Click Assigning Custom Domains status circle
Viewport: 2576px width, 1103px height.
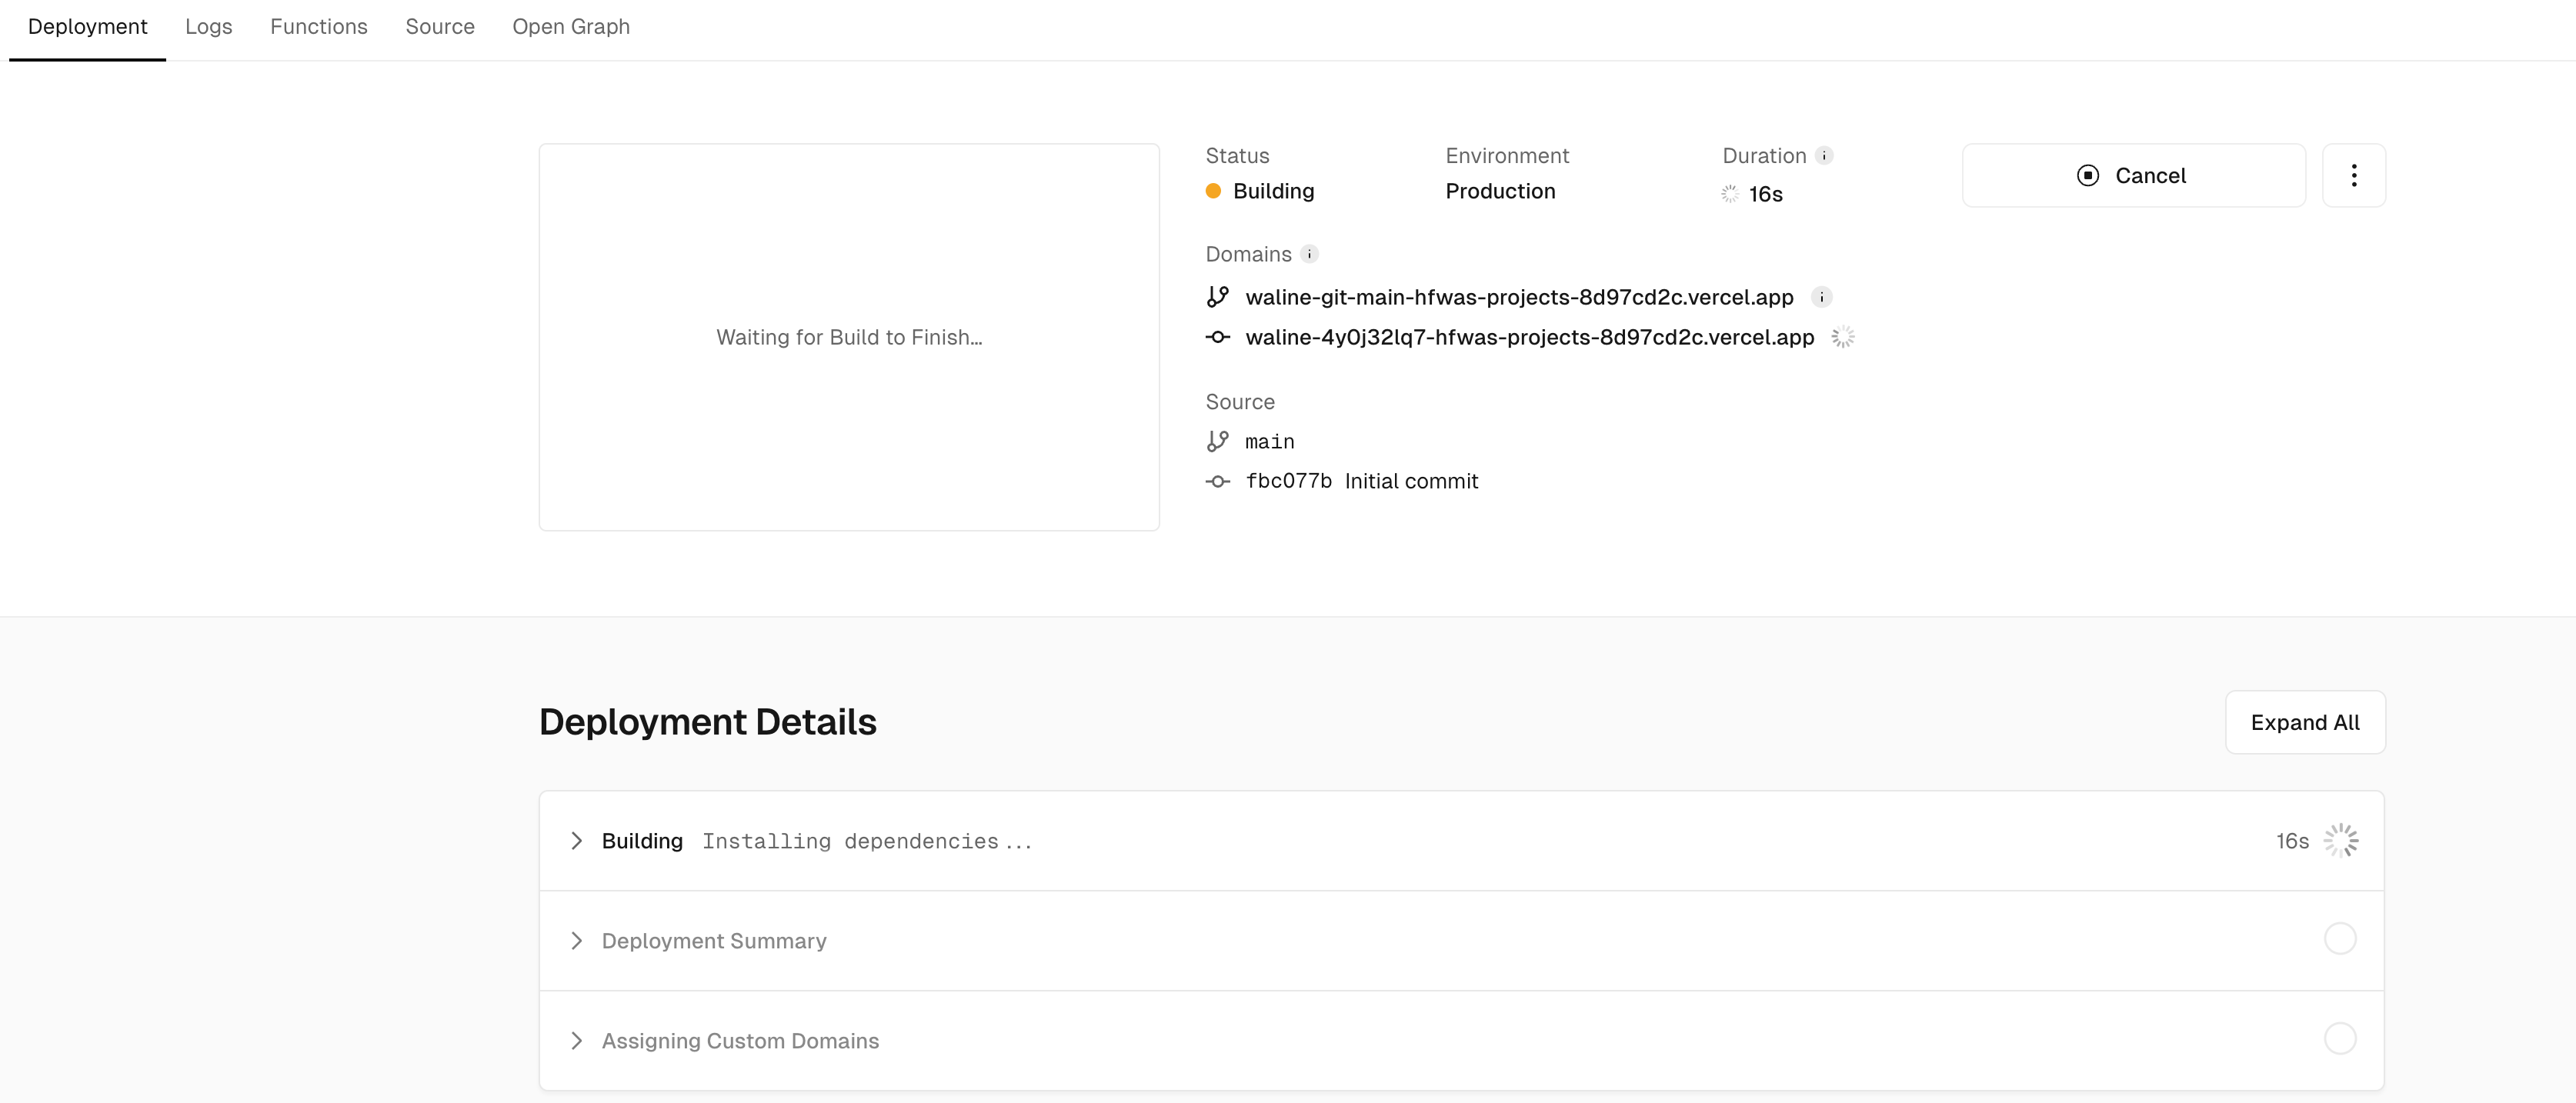2339,1039
